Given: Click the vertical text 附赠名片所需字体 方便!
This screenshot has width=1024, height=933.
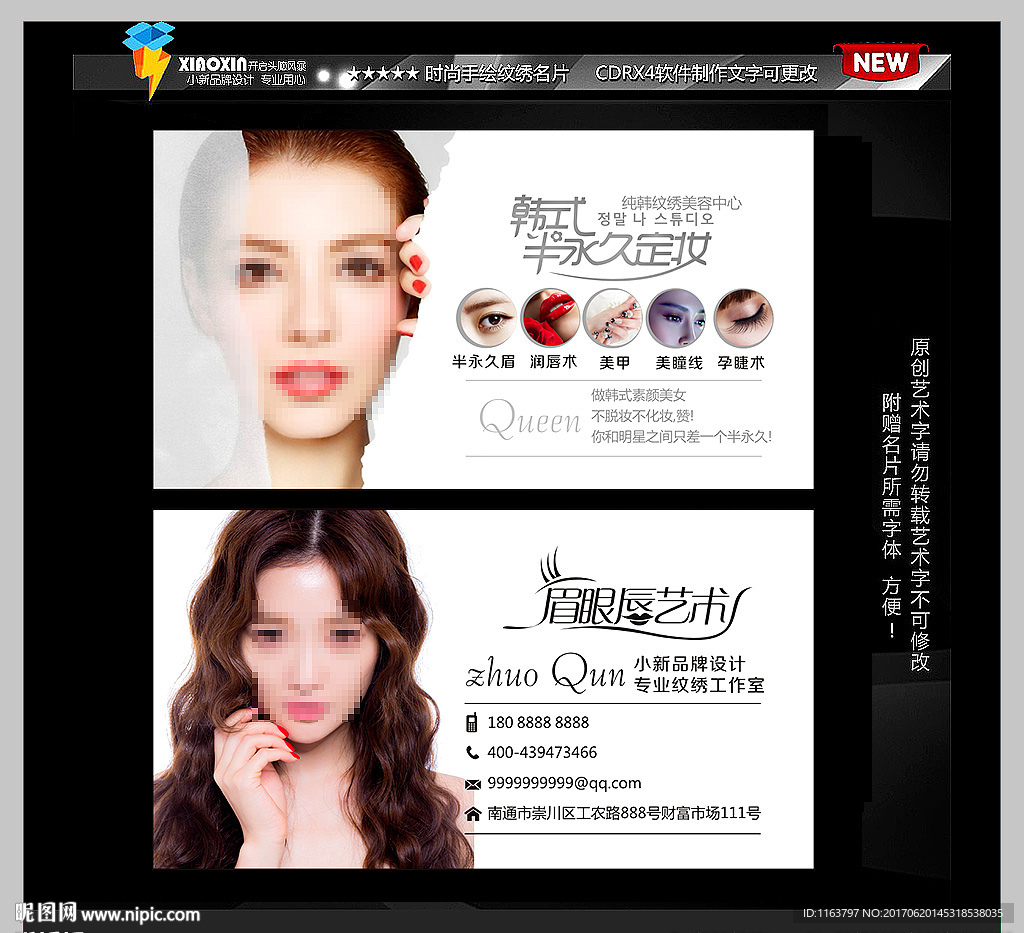Looking at the screenshot, I should 891,516.
